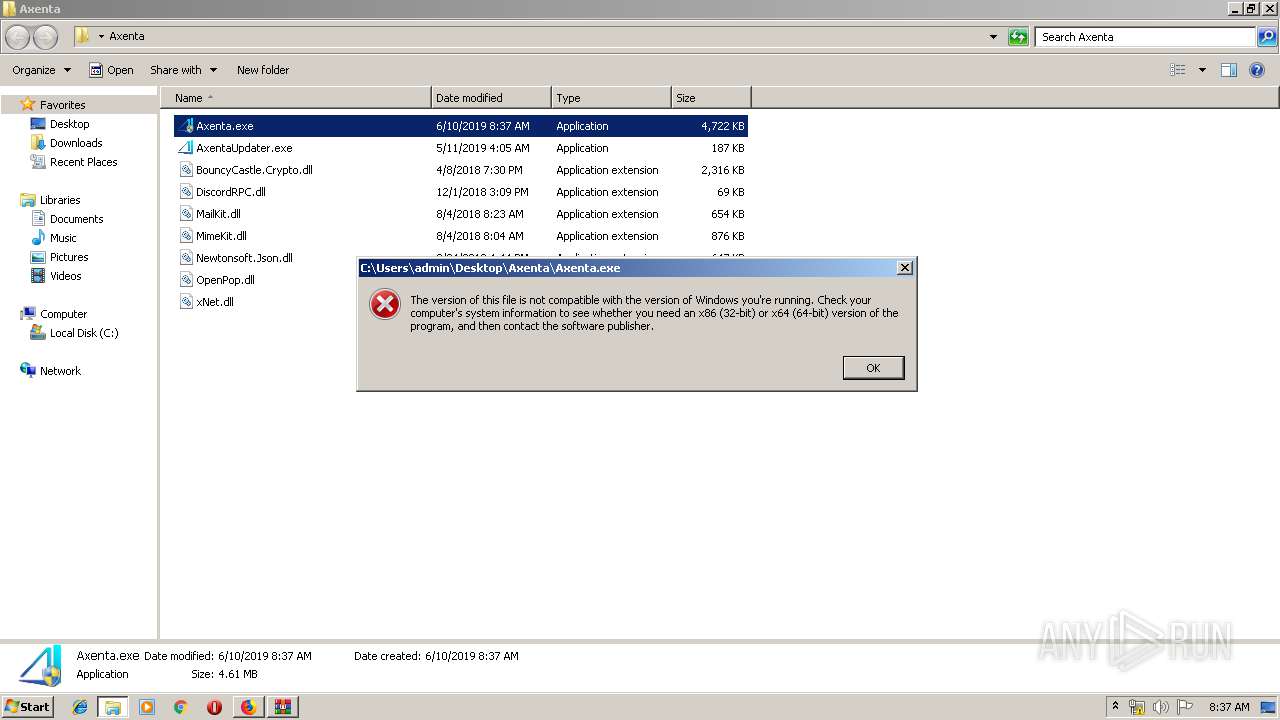Open Desktop in Favorites
Viewport: 1280px width, 720px height.
tap(69, 124)
